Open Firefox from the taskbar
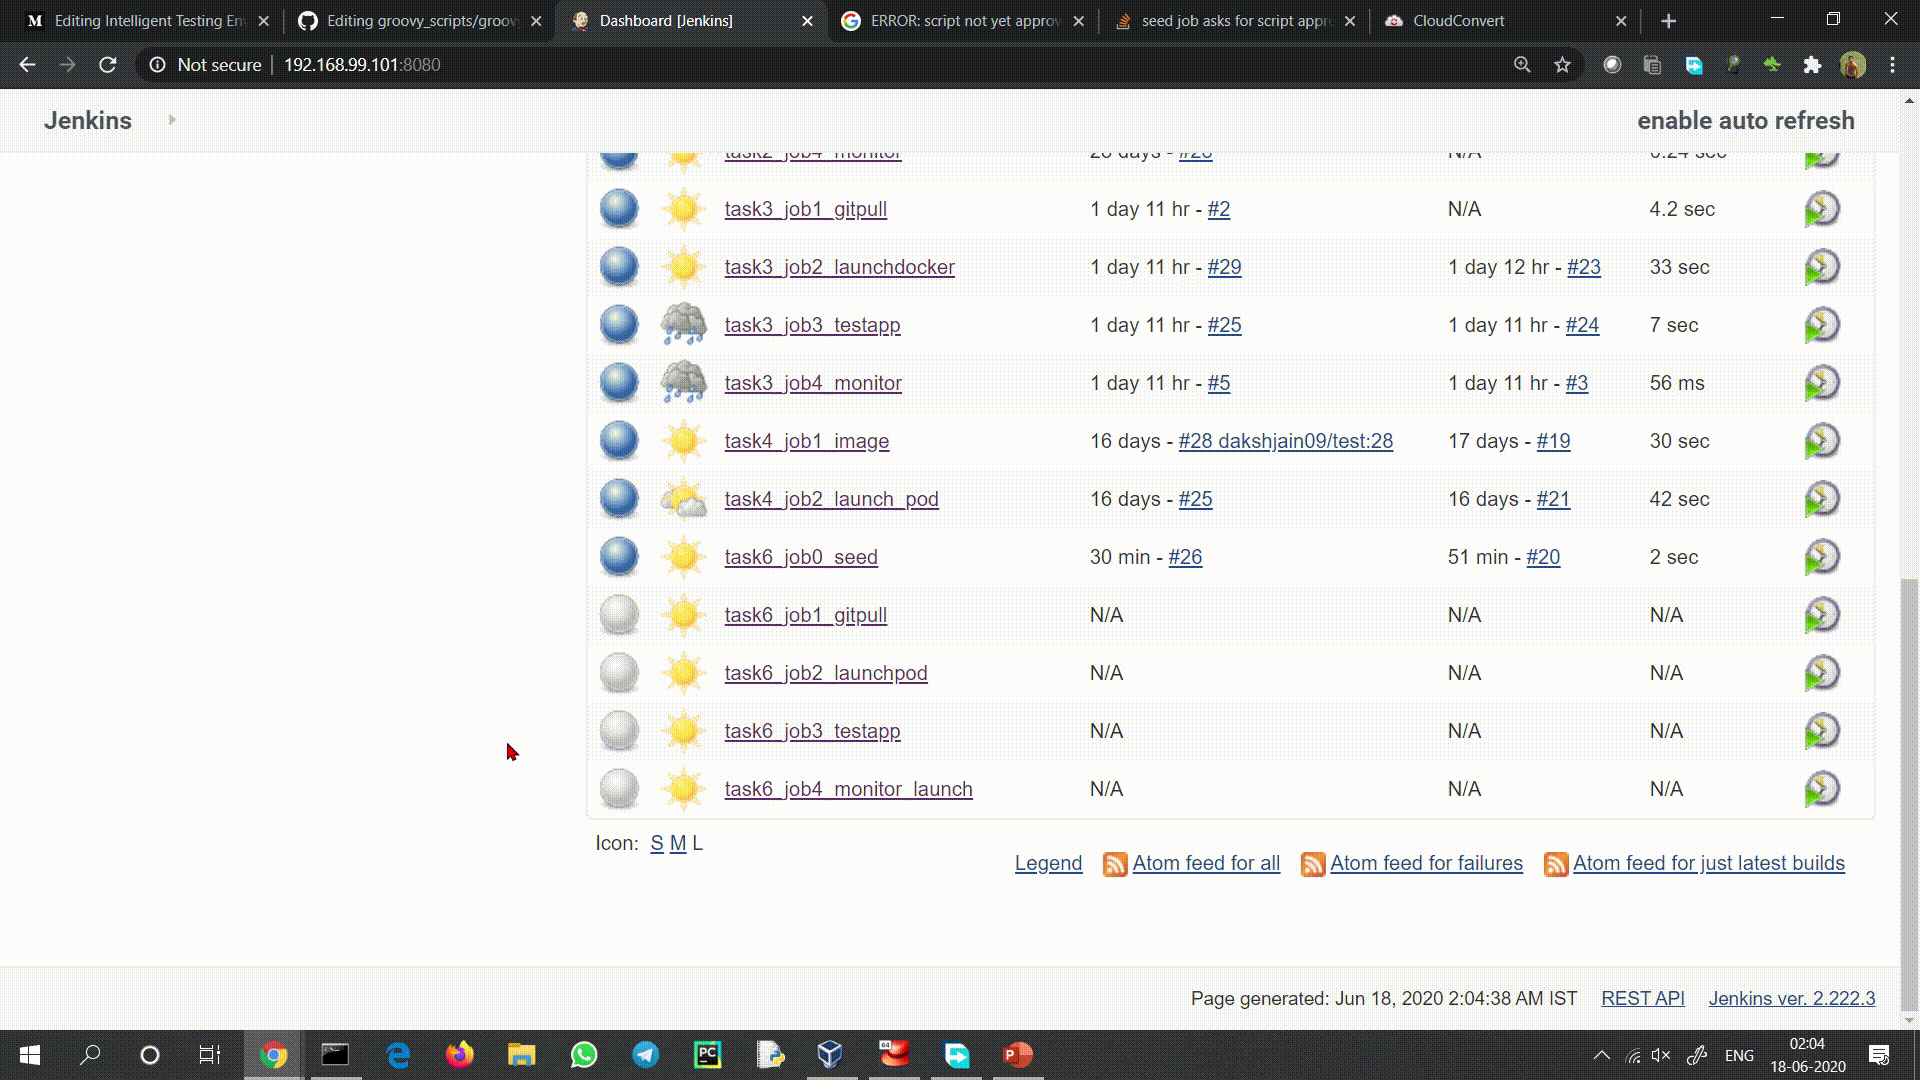 (x=459, y=1055)
